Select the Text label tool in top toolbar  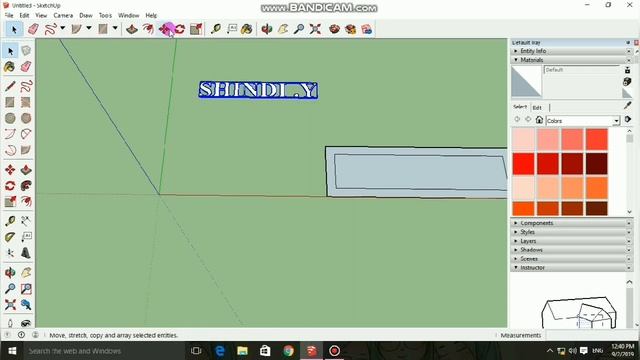click(232, 29)
